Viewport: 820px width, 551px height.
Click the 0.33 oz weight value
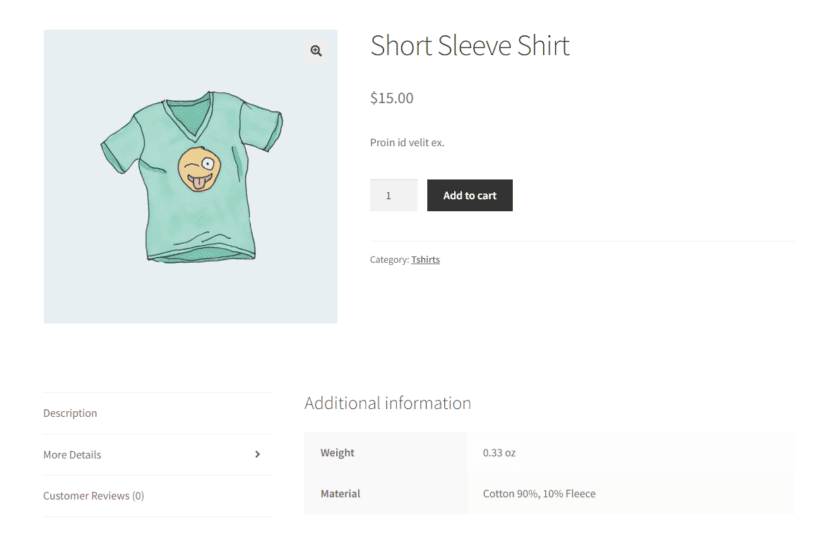pyautogui.click(x=499, y=453)
